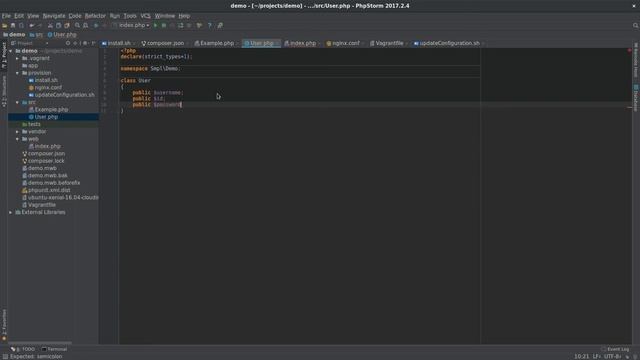The height and width of the screenshot is (360, 640).
Task: Collapse the demo project root node
Action: (11, 51)
